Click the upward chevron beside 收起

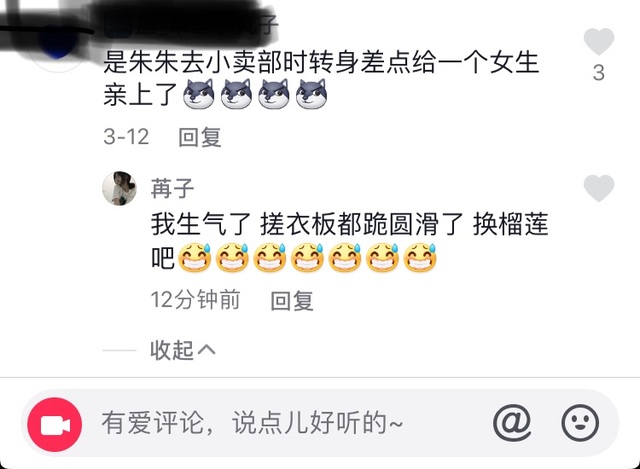click(207, 350)
